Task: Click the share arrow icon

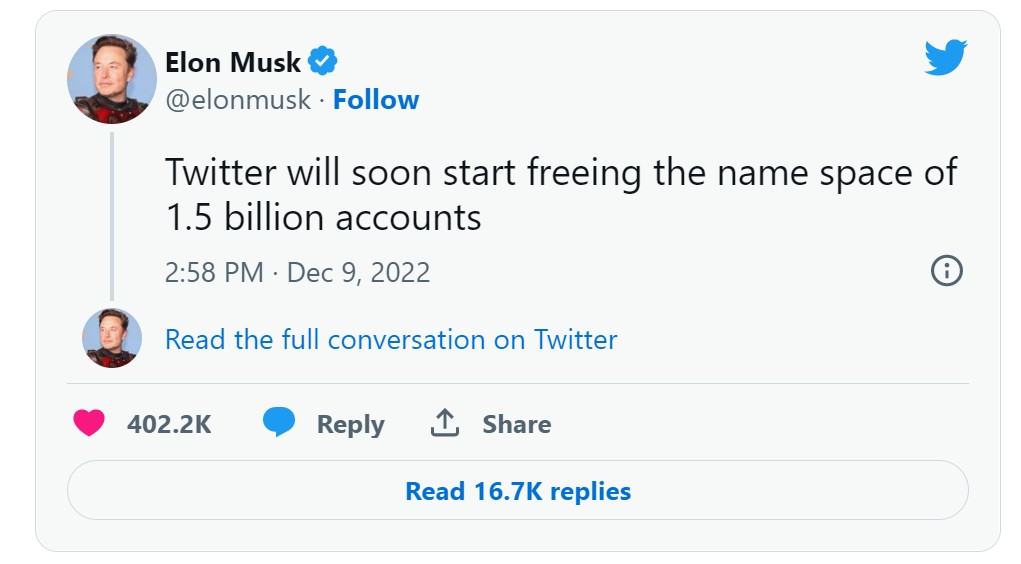Action: [445, 423]
